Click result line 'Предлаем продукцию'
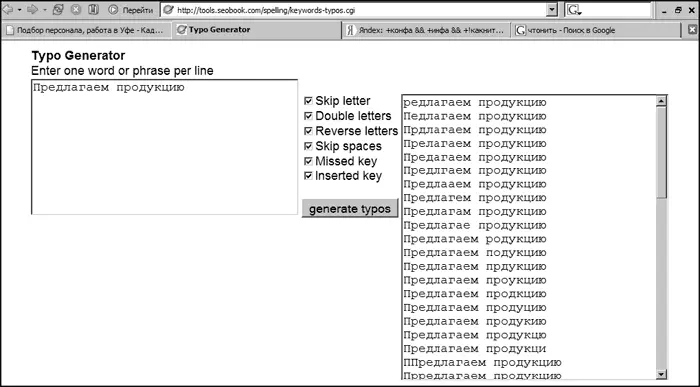 (475, 184)
